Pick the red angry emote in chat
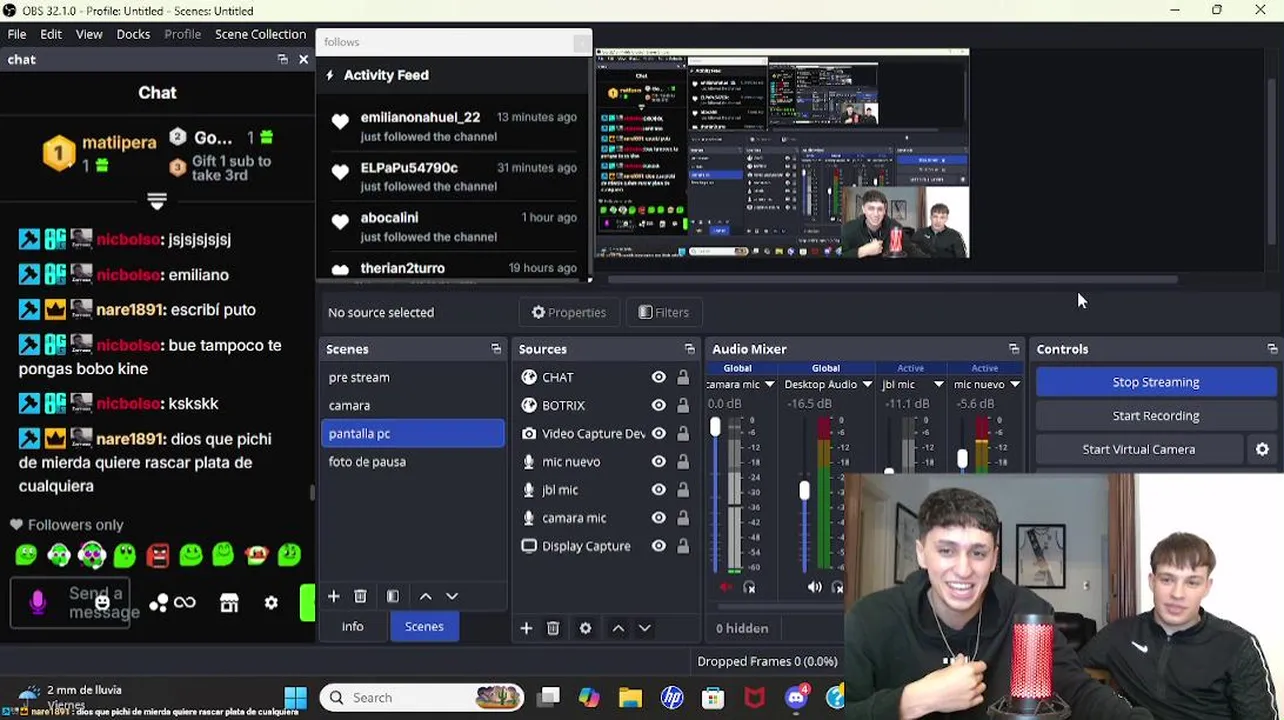This screenshot has width=1284, height=720. (x=158, y=554)
